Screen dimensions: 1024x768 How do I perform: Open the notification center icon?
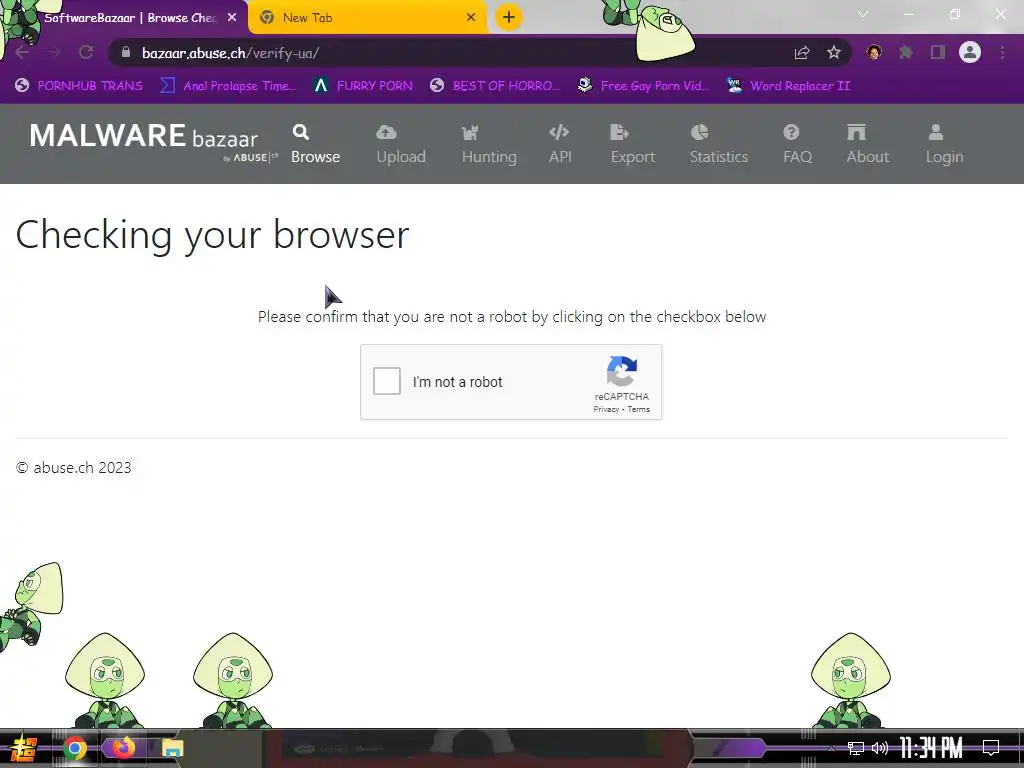pyautogui.click(x=991, y=748)
